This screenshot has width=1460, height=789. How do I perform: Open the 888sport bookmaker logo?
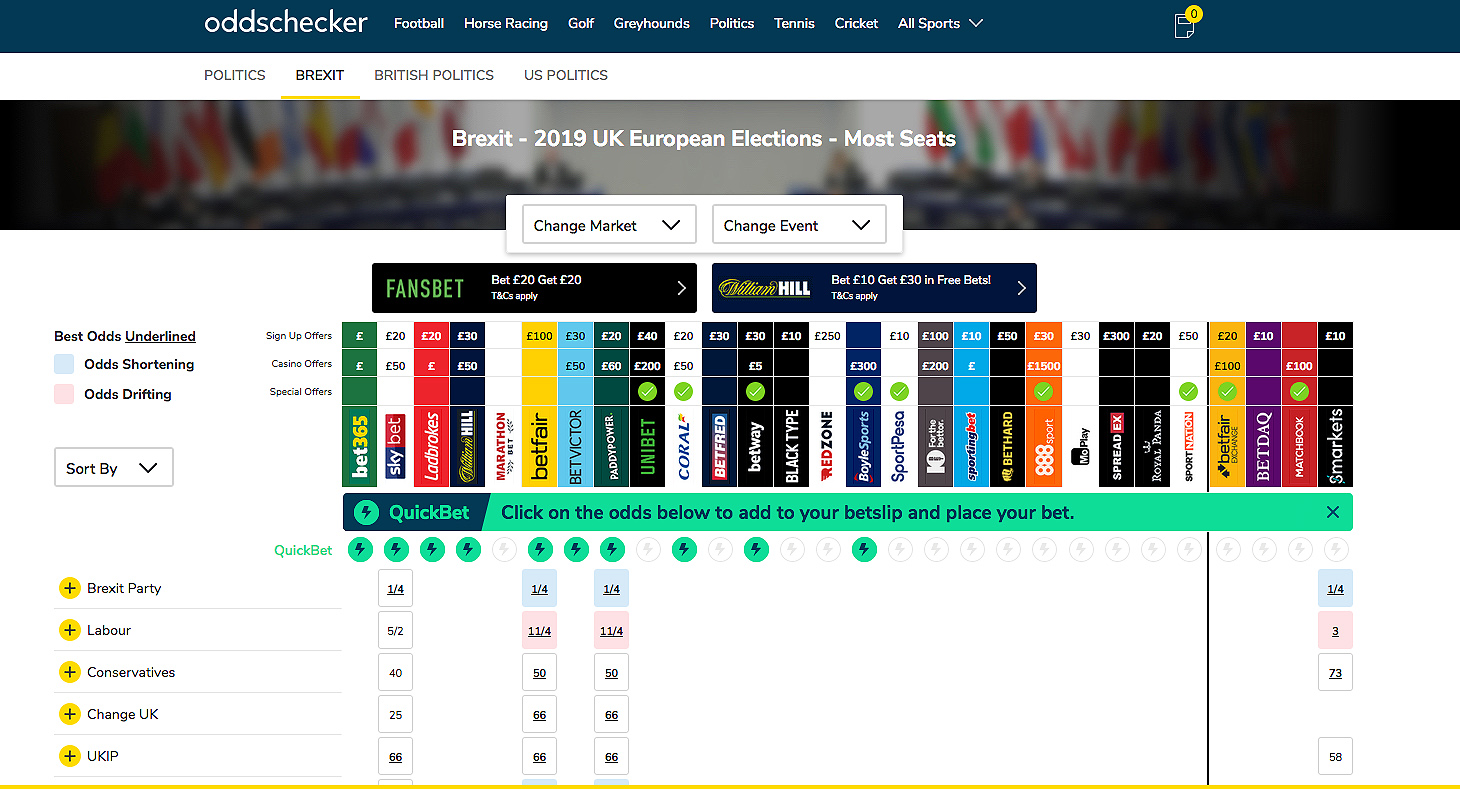pyautogui.click(x=1044, y=446)
